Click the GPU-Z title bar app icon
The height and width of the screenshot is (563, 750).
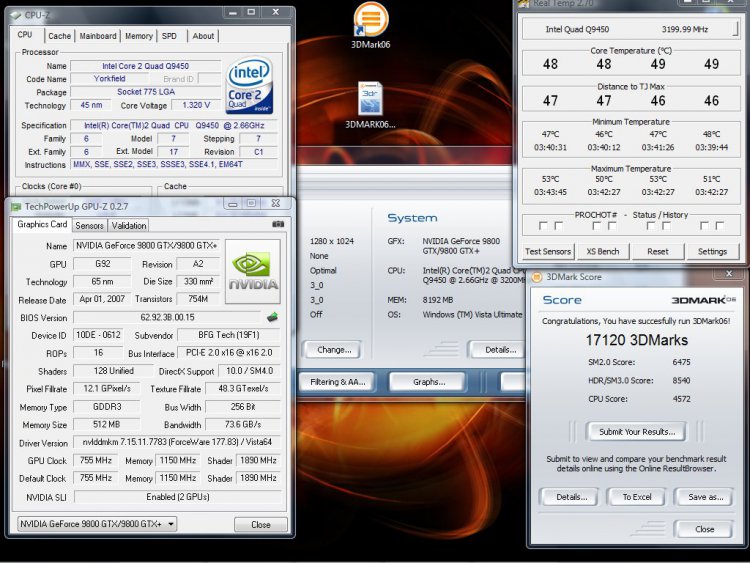point(16,207)
